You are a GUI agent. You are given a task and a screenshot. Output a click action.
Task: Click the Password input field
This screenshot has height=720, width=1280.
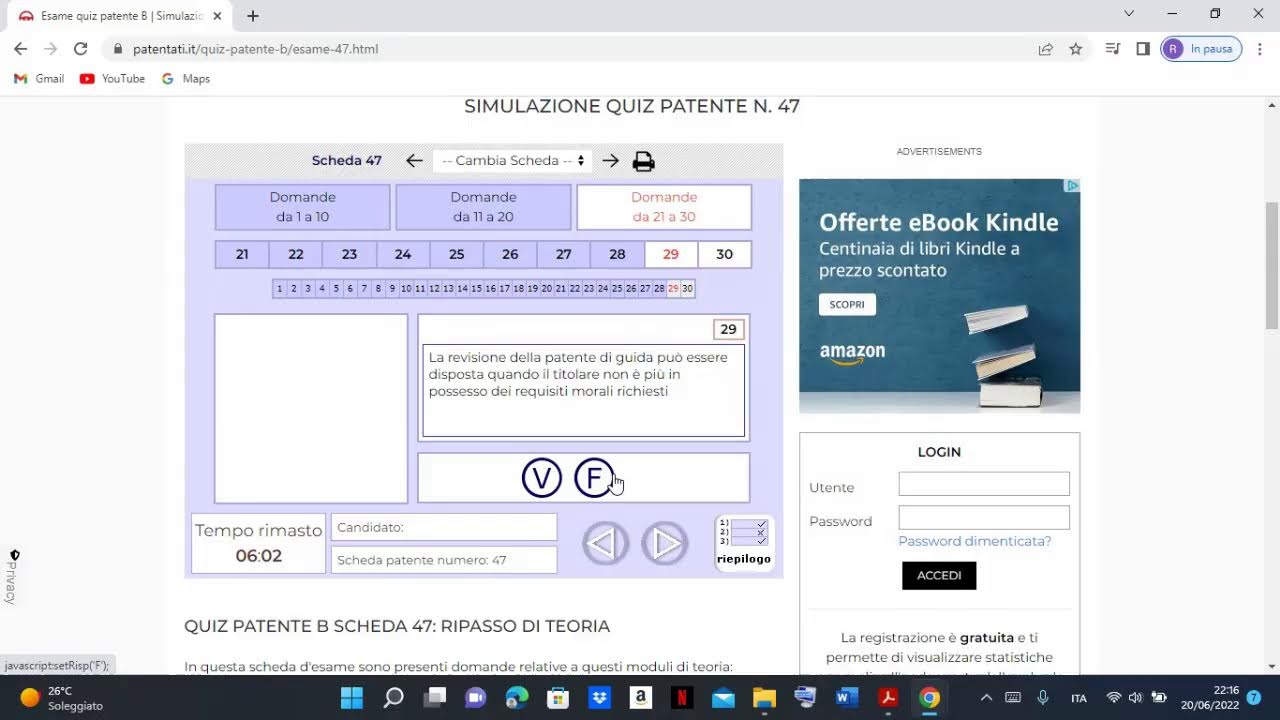click(984, 518)
